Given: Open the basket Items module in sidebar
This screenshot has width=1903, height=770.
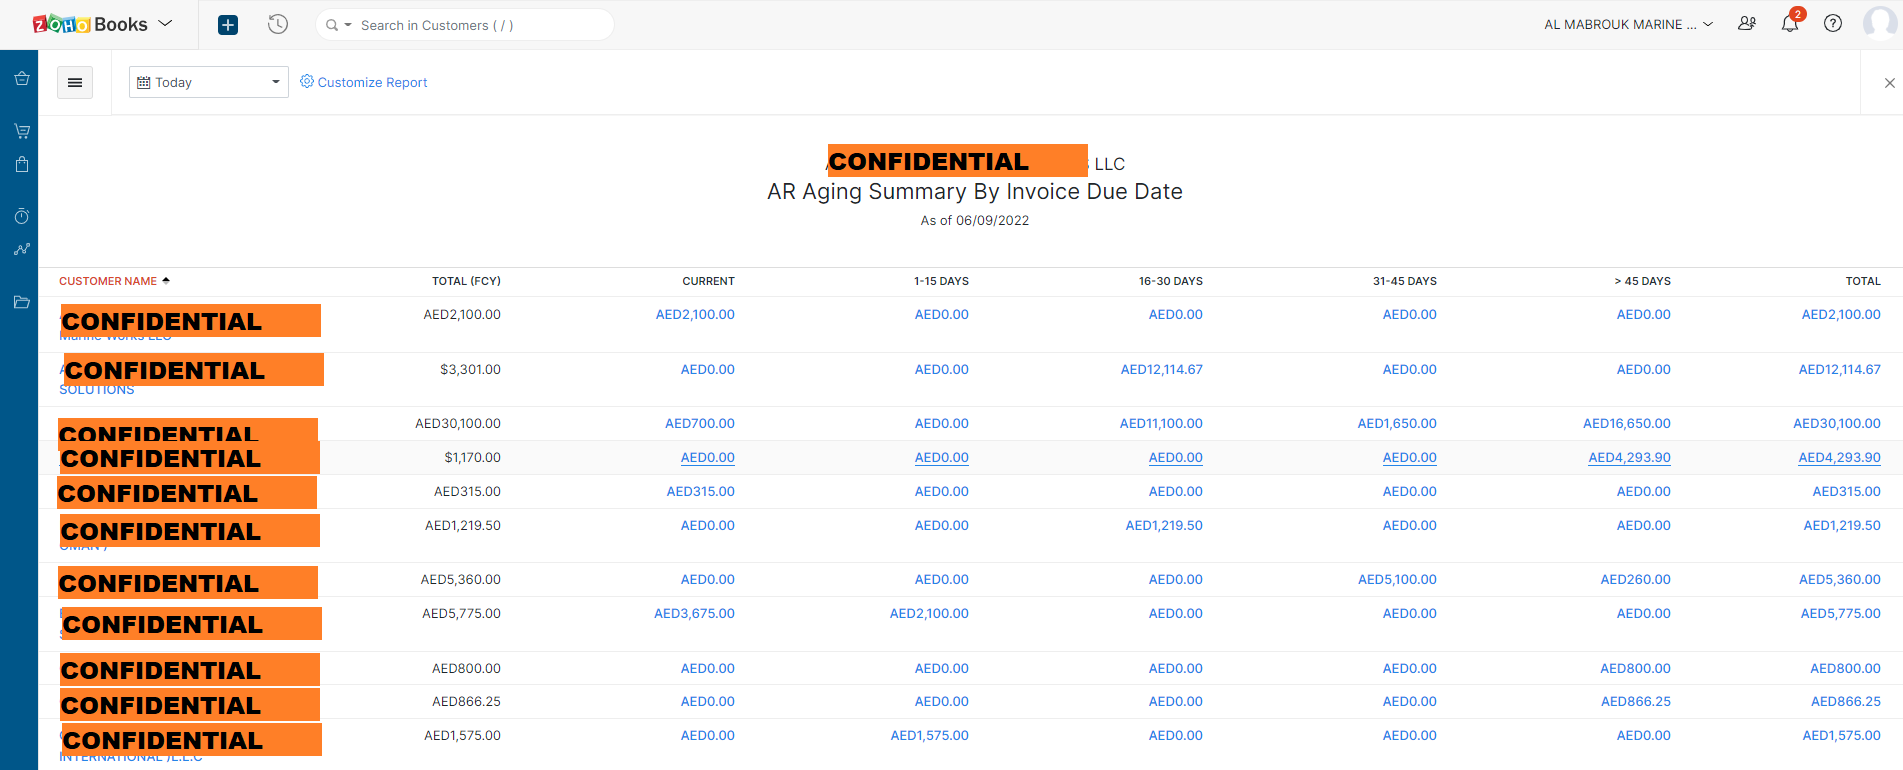Looking at the screenshot, I should coord(21,79).
